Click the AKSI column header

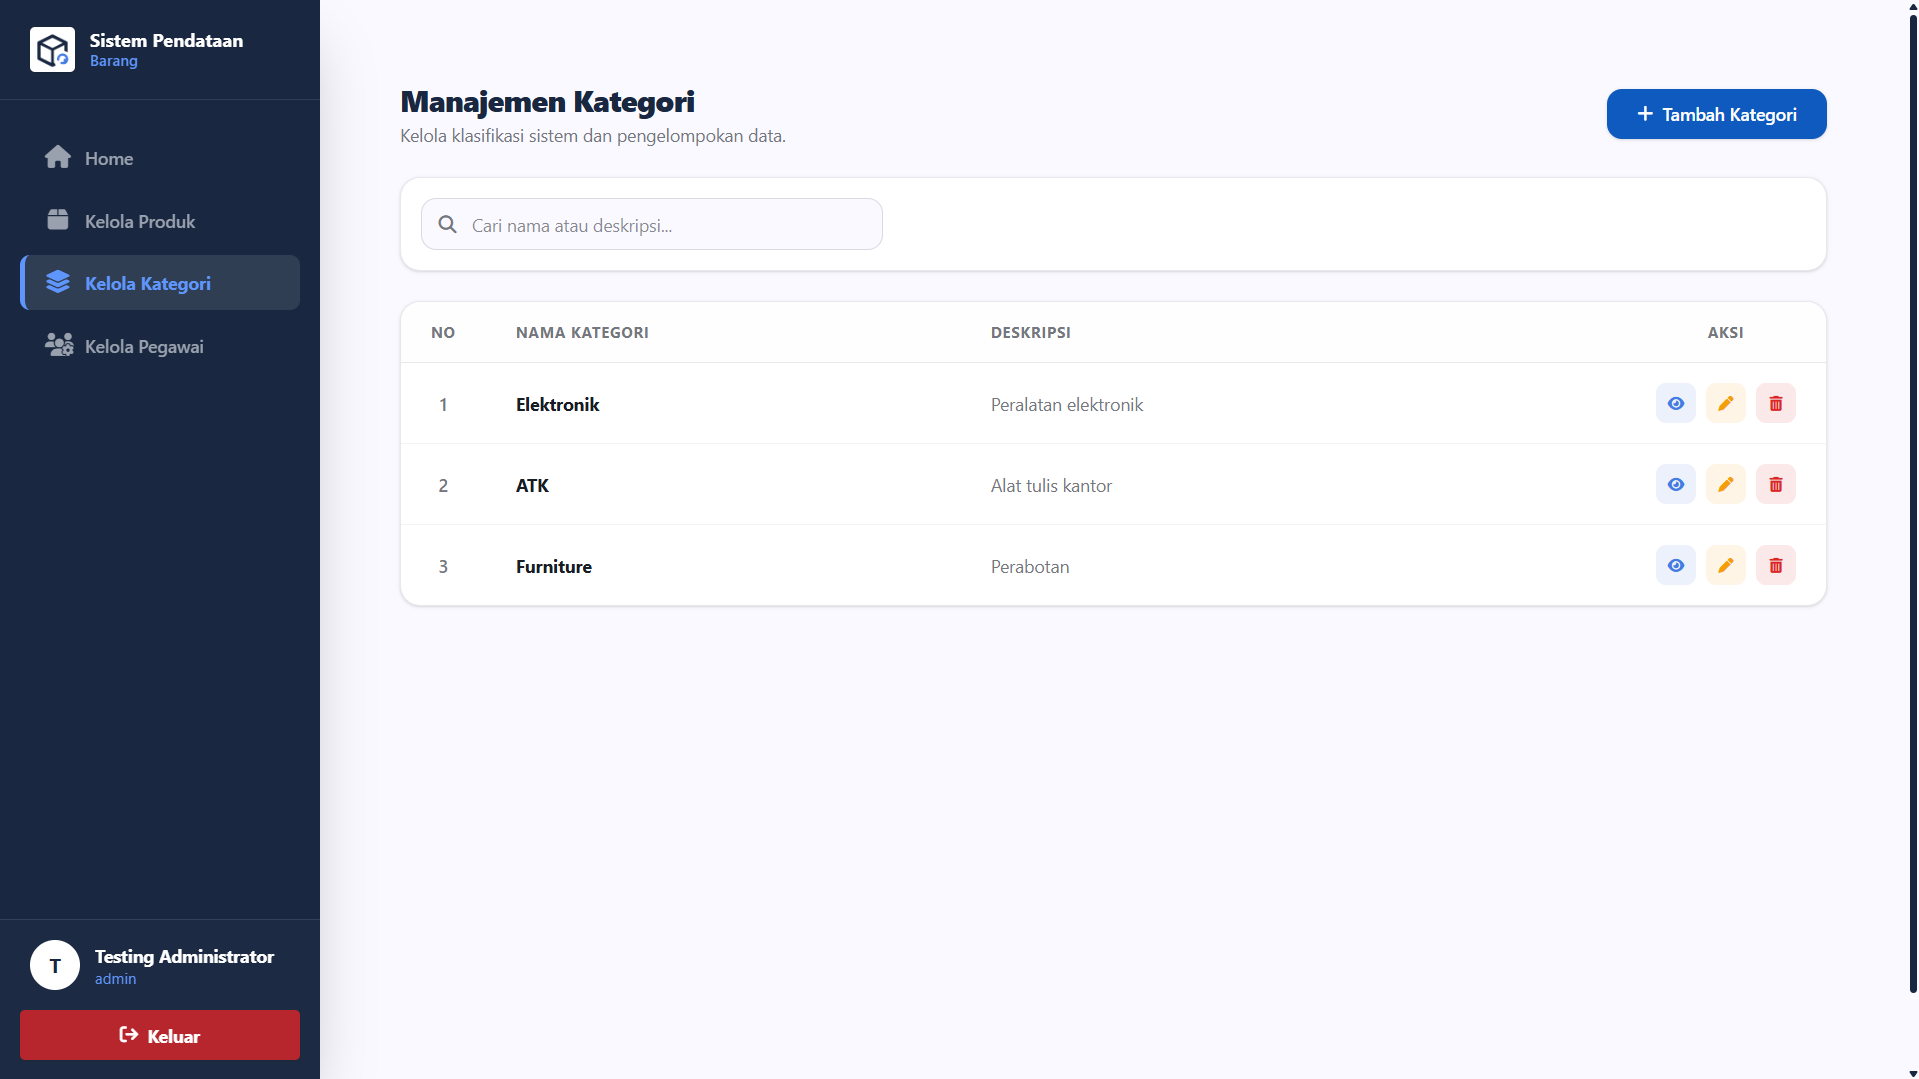1726,332
